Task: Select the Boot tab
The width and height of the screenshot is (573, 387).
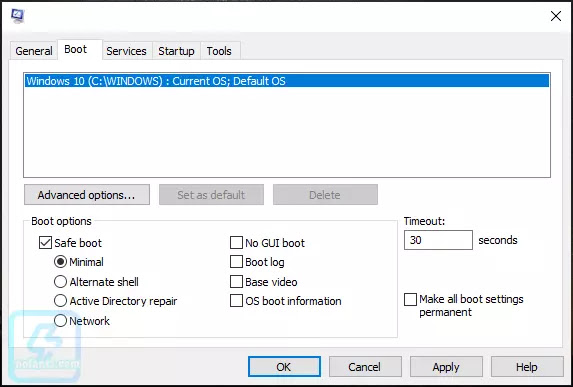Action: tap(80, 49)
